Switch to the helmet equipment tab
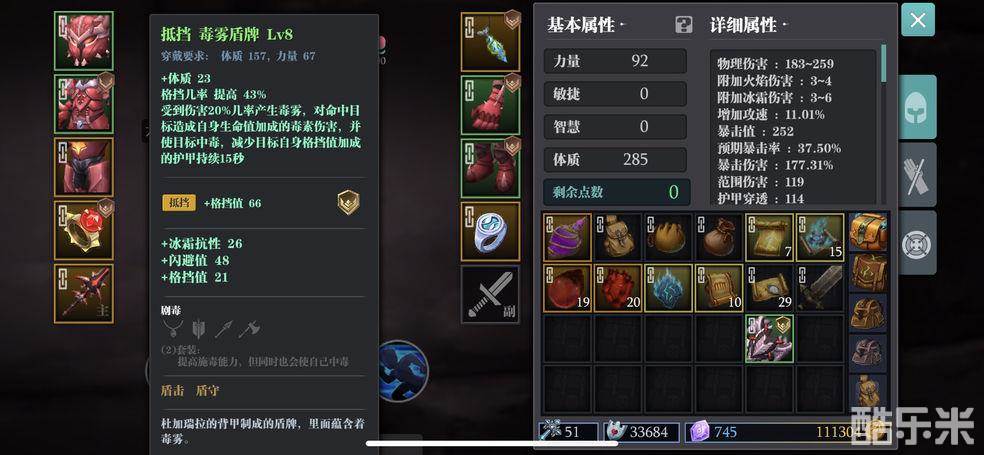The height and width of the screenshot is (455, 984). pyautogui.click(x=918, y=107)
